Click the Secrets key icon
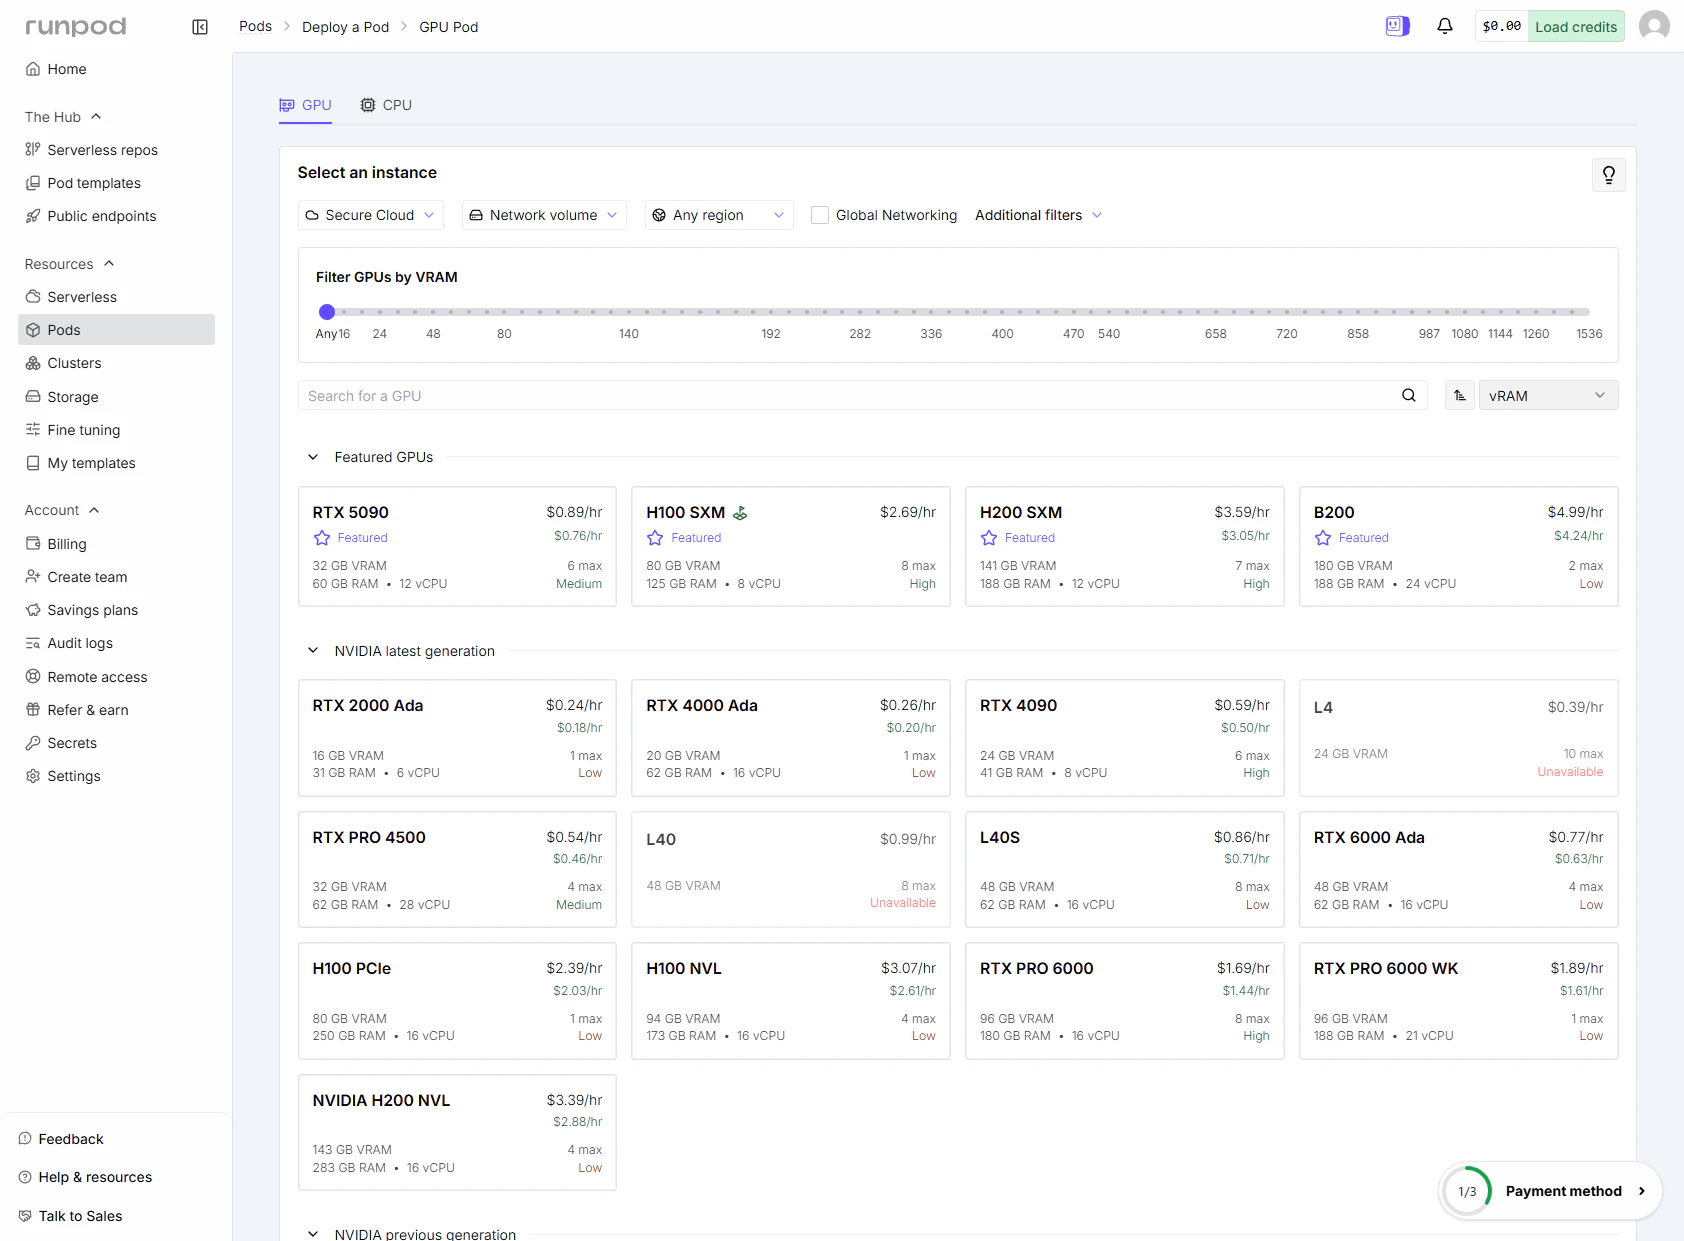 [x=33, y=743]
